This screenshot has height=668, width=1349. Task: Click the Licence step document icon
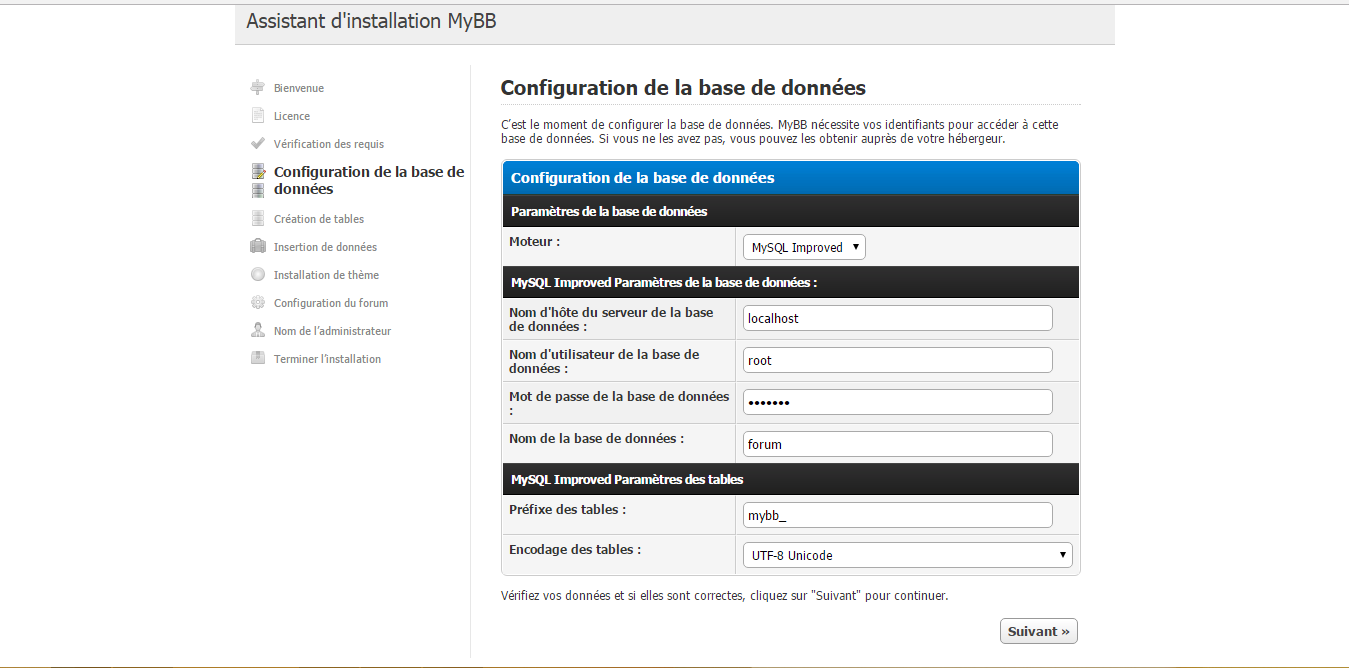click(258, 115)
